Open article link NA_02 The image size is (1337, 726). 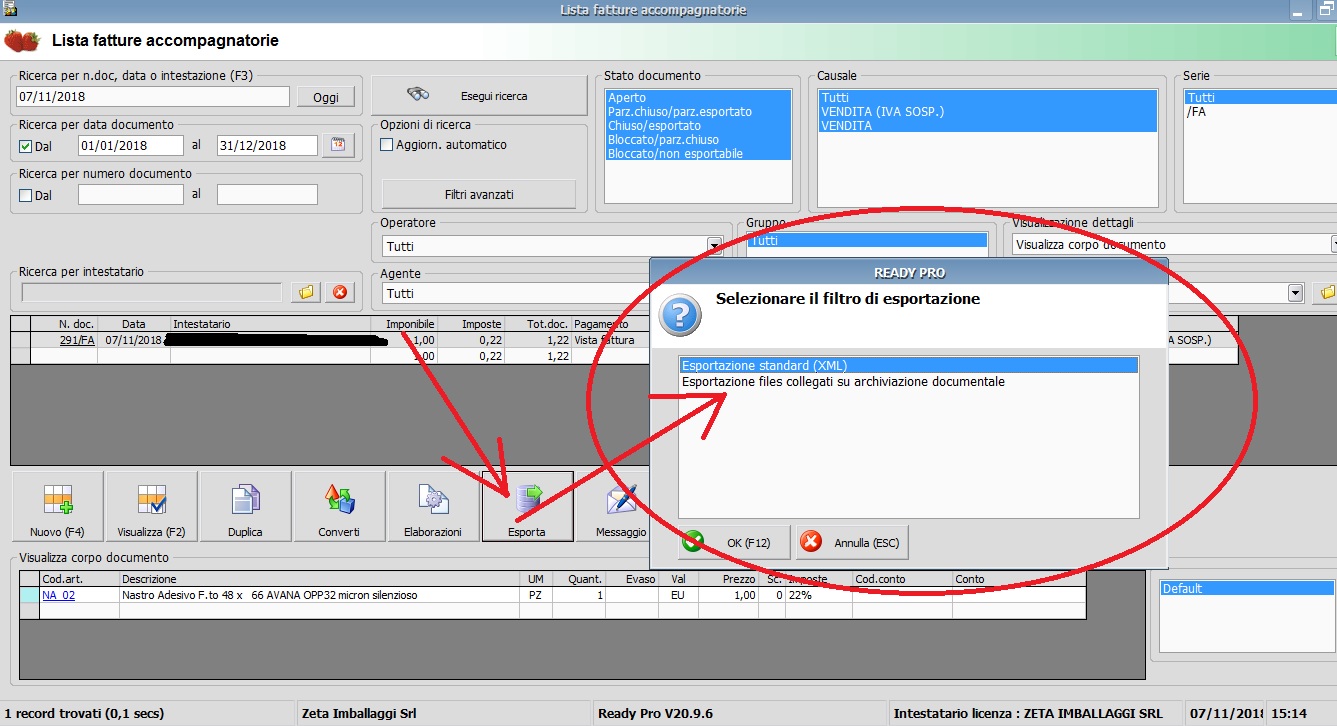click(58, 595)
